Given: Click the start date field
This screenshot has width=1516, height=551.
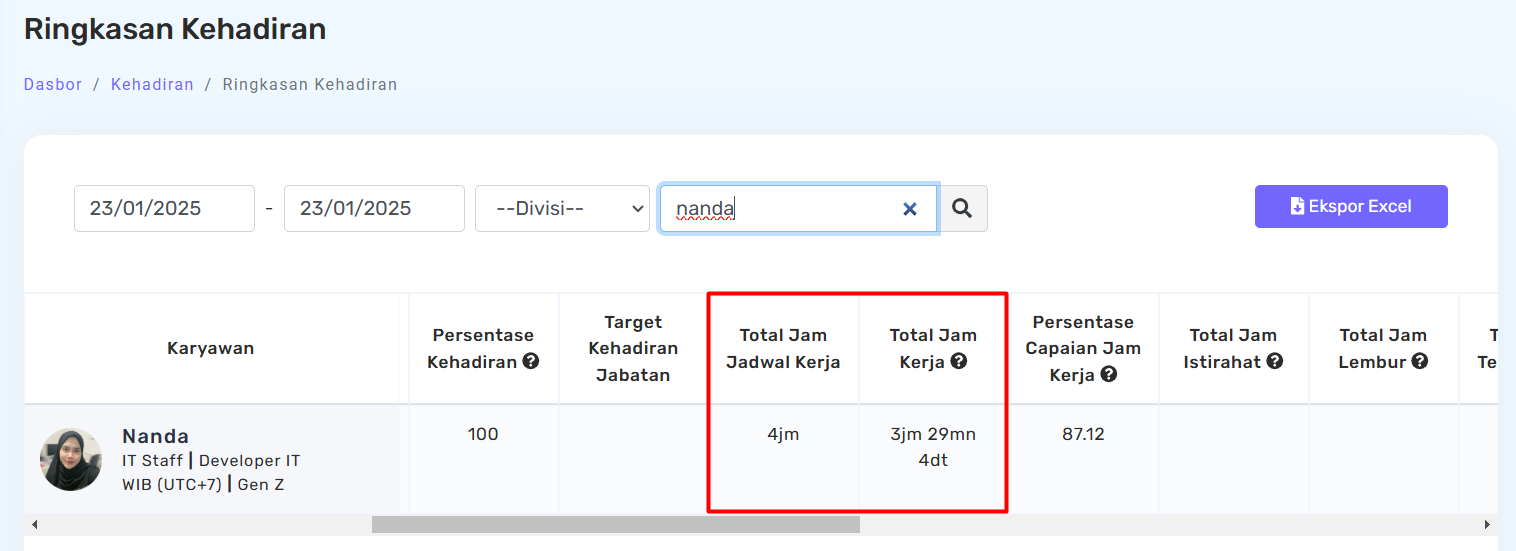Looking at the screenshot, I should [164, 208].
